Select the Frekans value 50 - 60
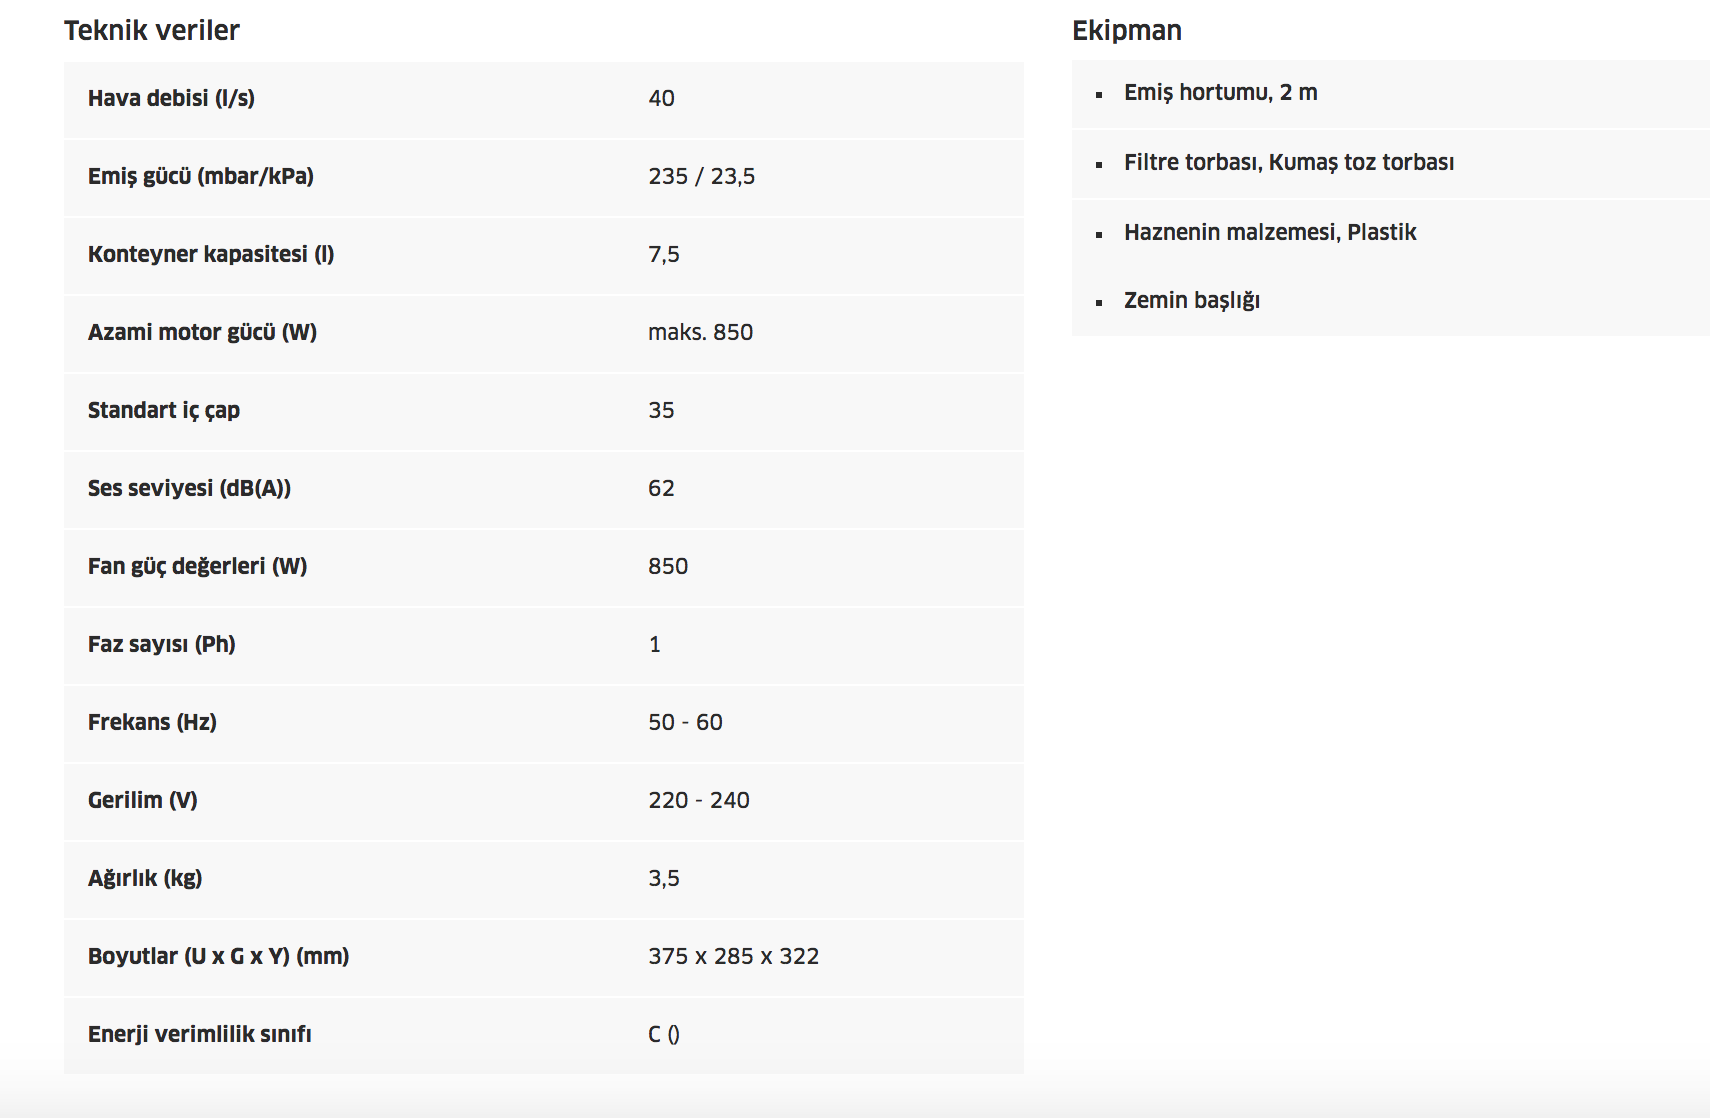Viewport: 1710px width, 1118px height. [685, 722]
